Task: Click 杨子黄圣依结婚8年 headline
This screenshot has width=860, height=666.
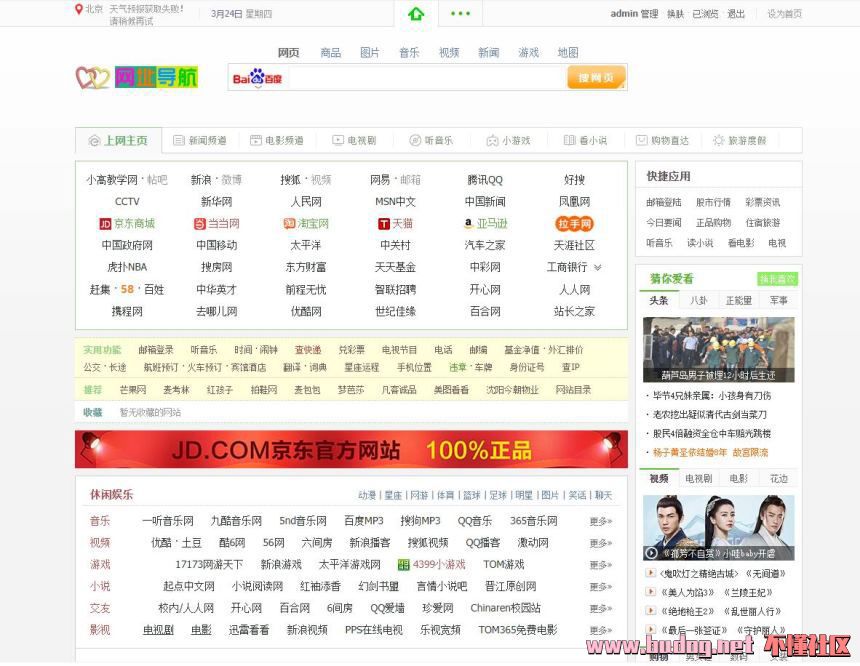Action: [x=690, y=453]
